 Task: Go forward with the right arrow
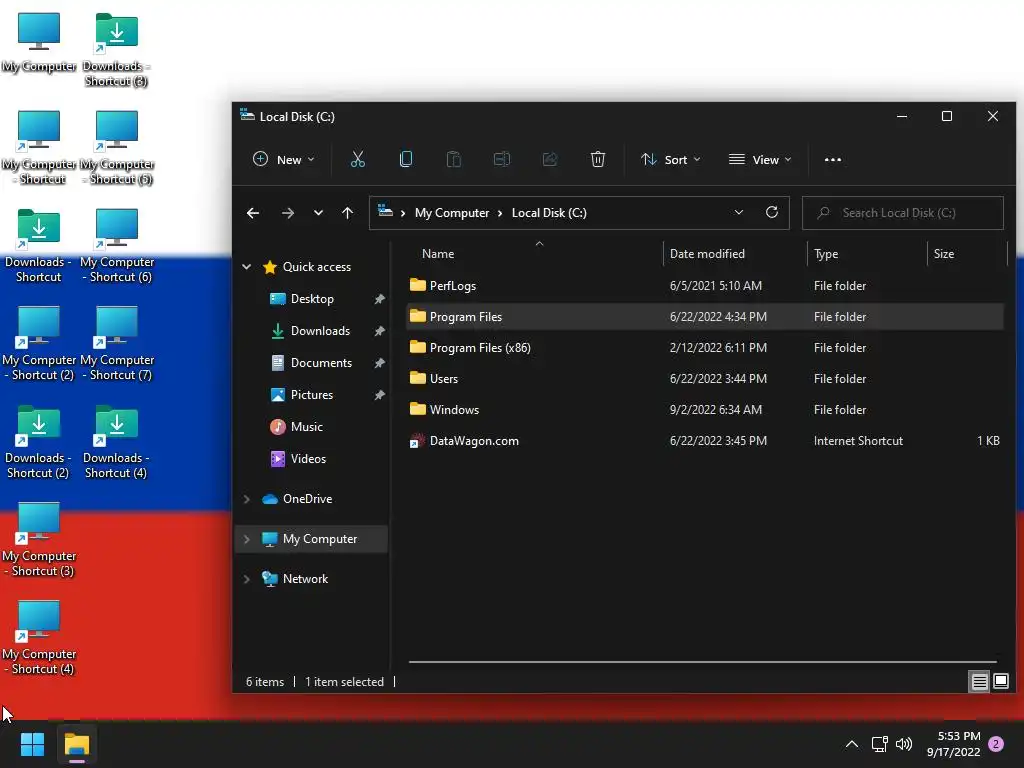click(x=287, y=213)
